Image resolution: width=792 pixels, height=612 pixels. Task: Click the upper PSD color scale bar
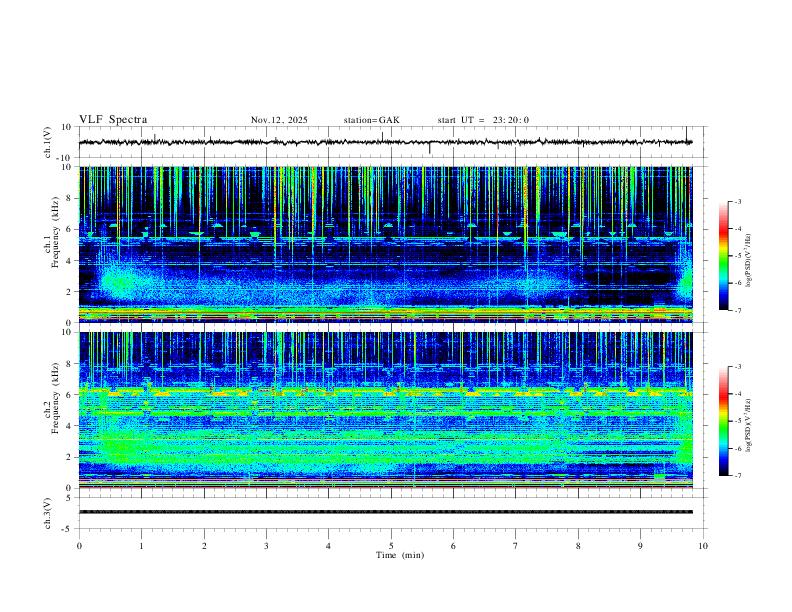pyautogui.click(x=723, y=255)
